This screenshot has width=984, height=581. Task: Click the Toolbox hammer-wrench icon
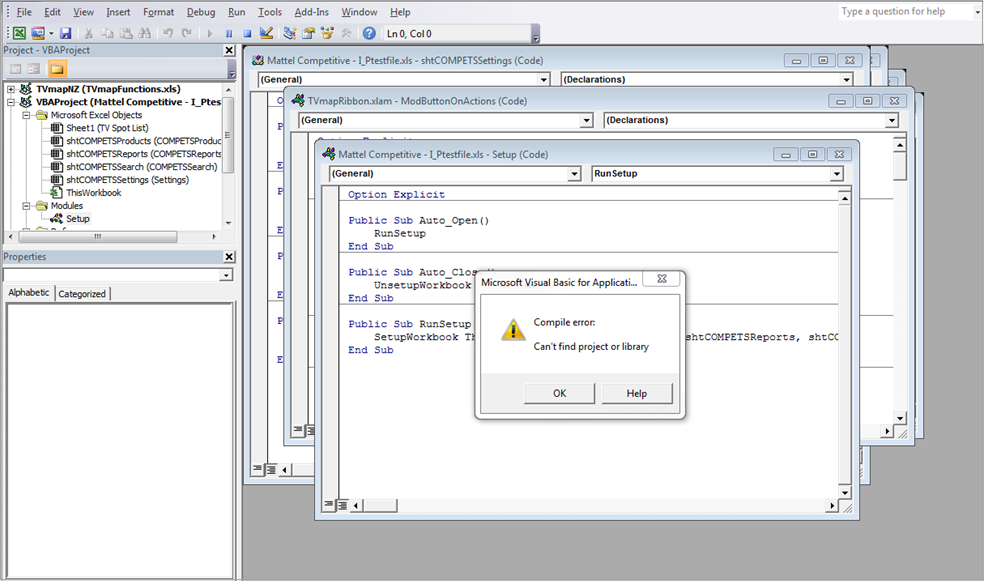pos(346,33)
